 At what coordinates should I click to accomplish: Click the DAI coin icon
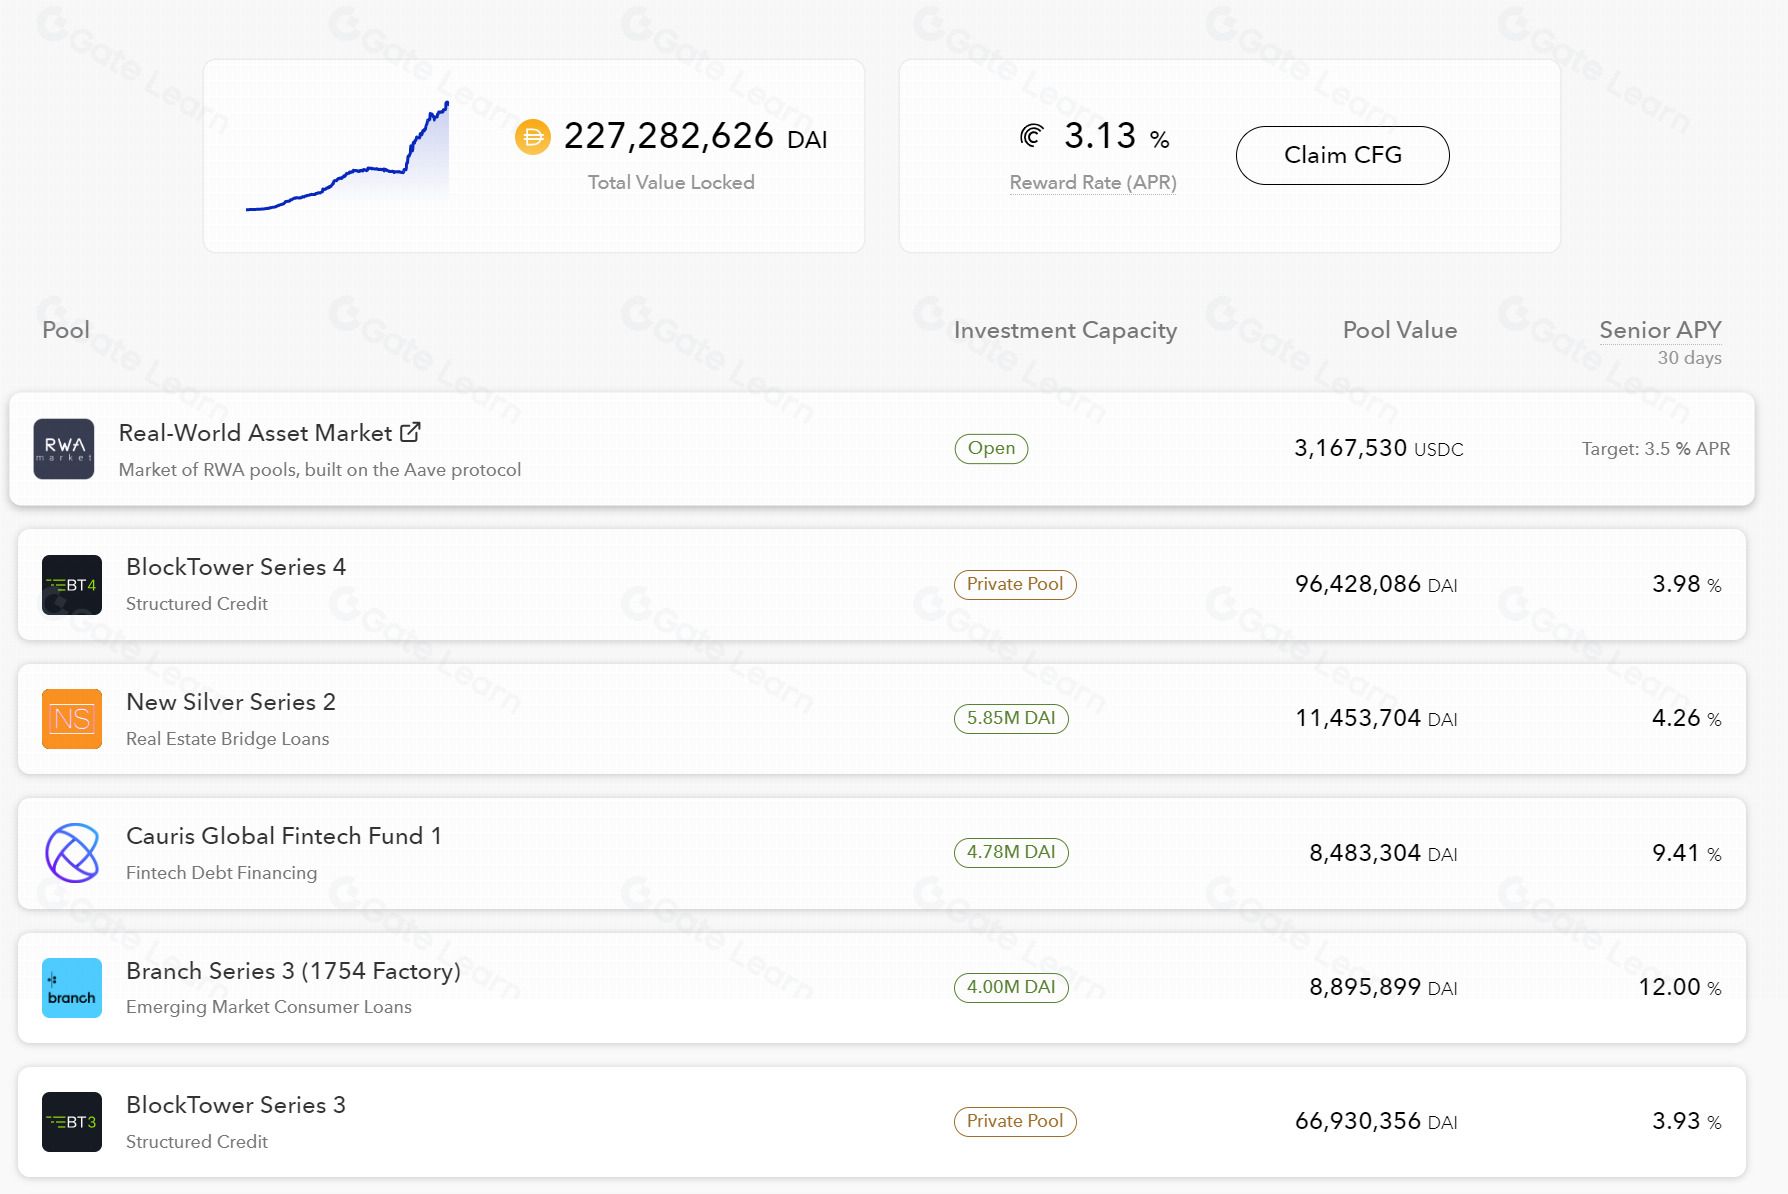(x=533, y=137)
